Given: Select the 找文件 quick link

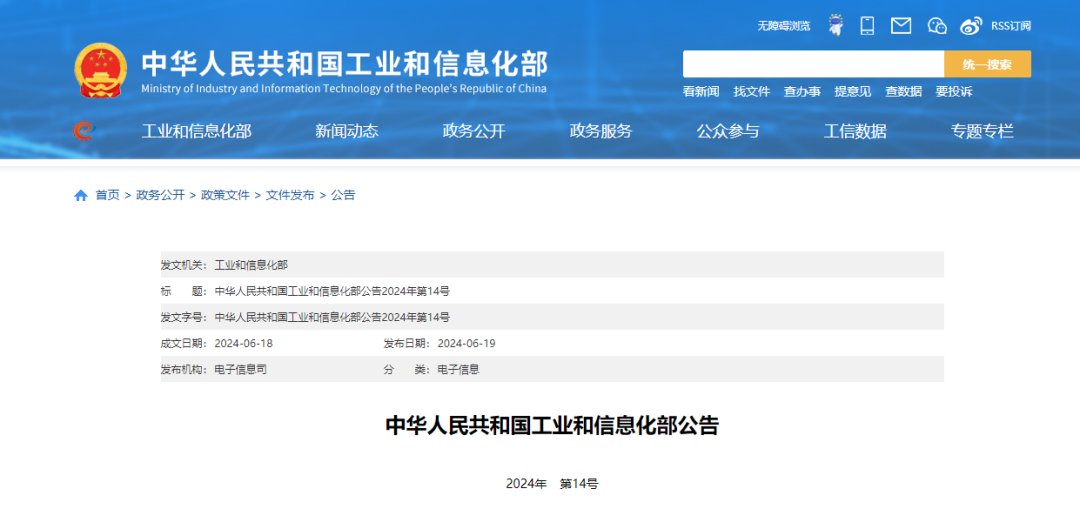Looking at the screenshot, I should coord(752,91).
